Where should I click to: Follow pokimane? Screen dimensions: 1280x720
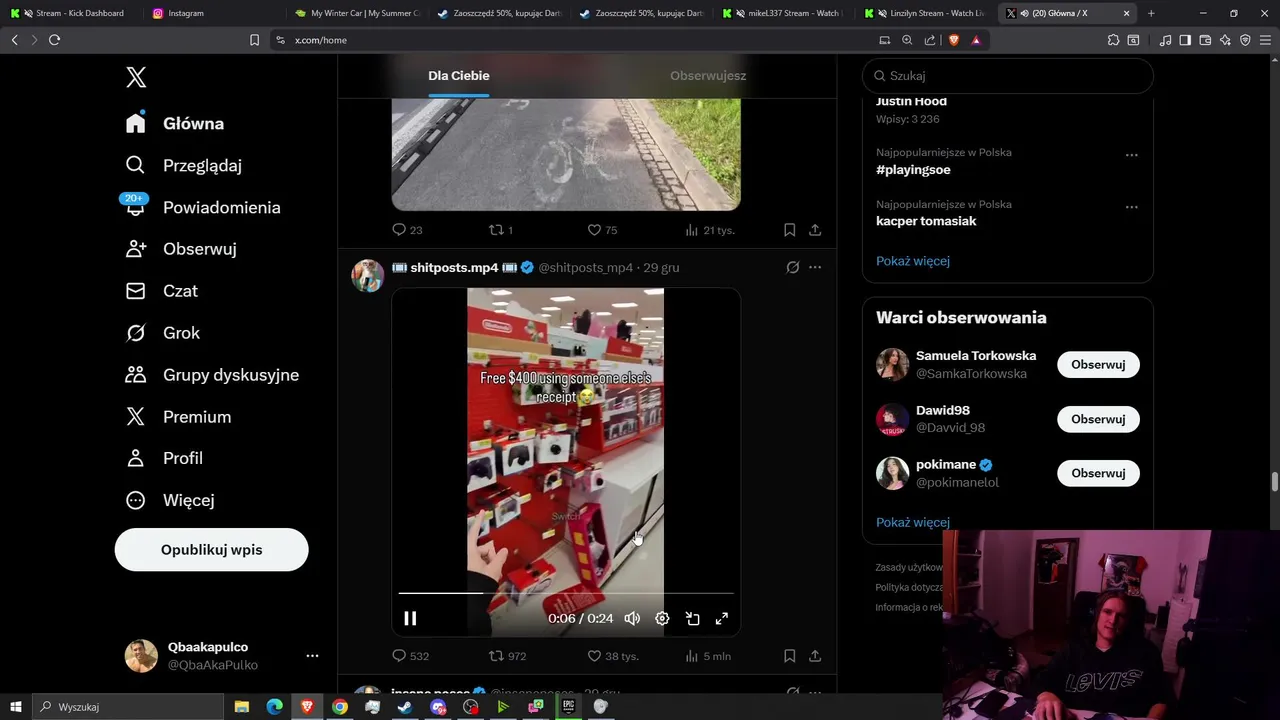[1098, 473]
